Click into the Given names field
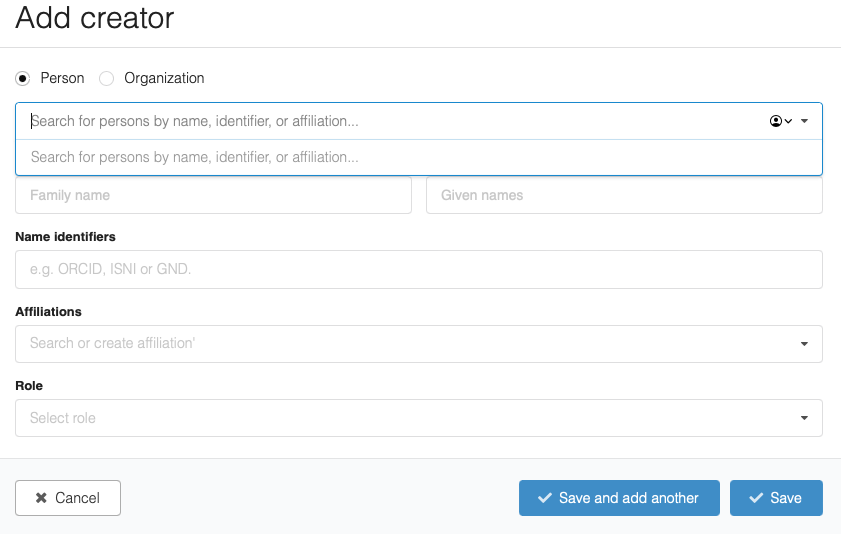Screen dimensions: 841x534 (x=624, y=195)
